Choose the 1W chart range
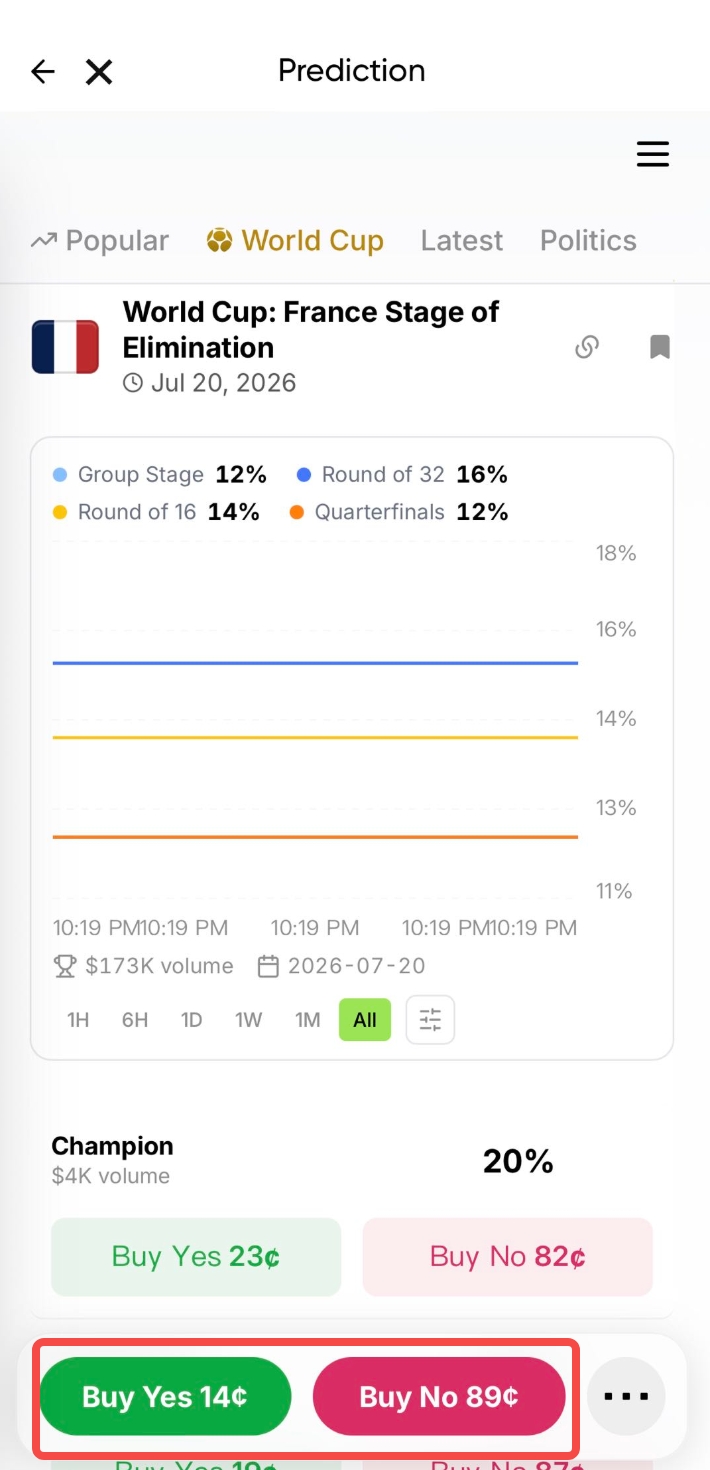 248,1020
